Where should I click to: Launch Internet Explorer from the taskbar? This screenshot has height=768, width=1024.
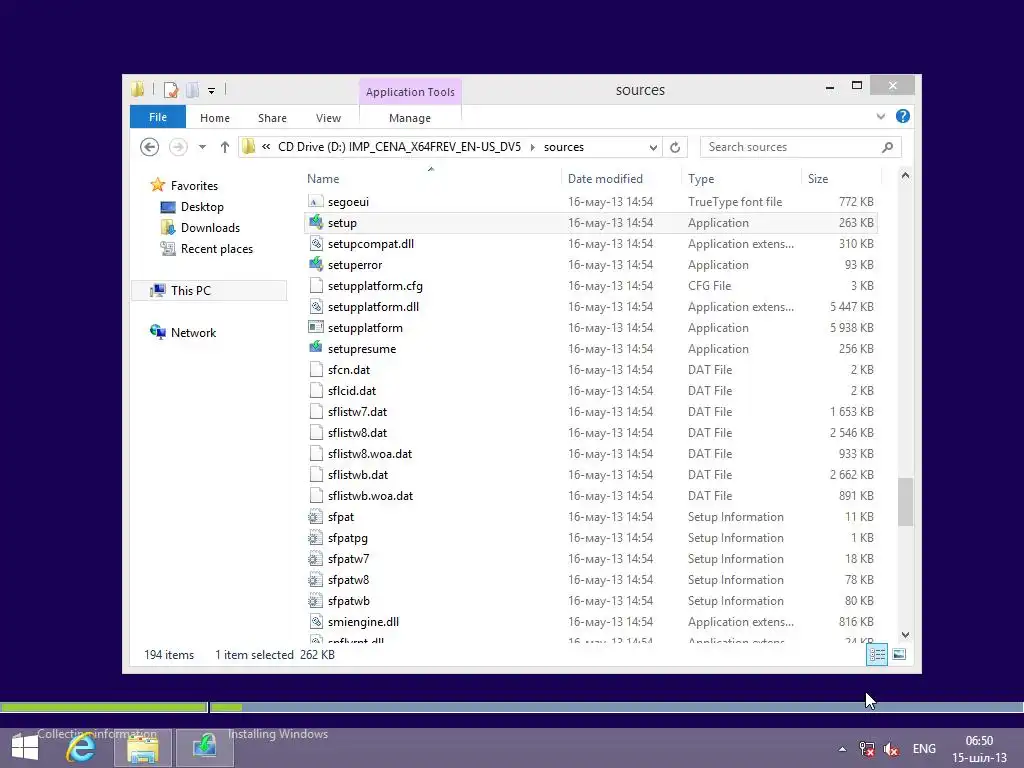click(81, 748)
